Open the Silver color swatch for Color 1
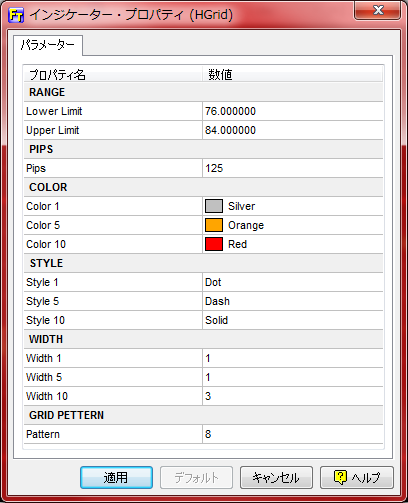This screenshot has height=503, width=408. tap(214, 206)
